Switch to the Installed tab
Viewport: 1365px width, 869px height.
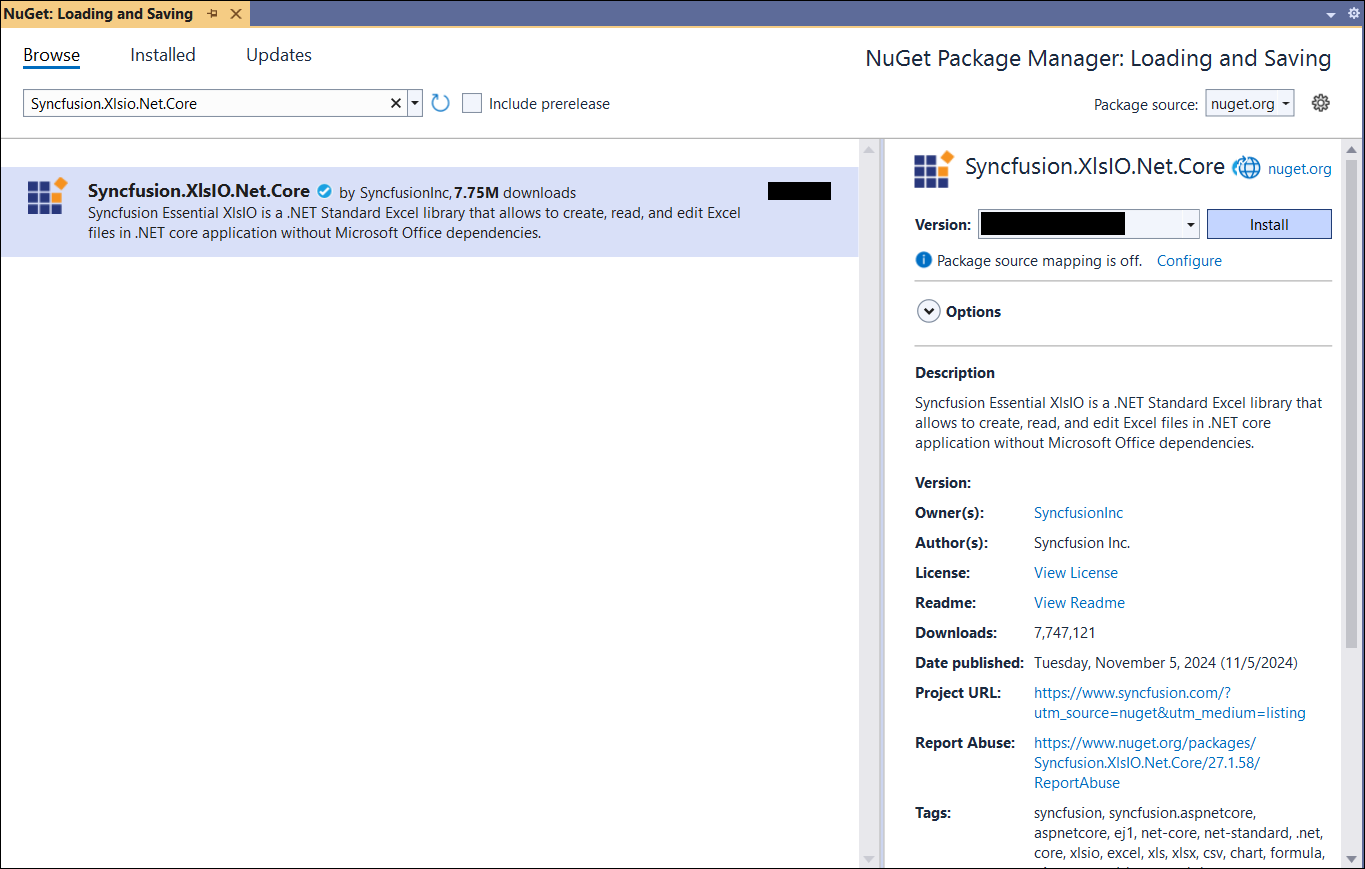pyautogui.click(x=163, y=55)
